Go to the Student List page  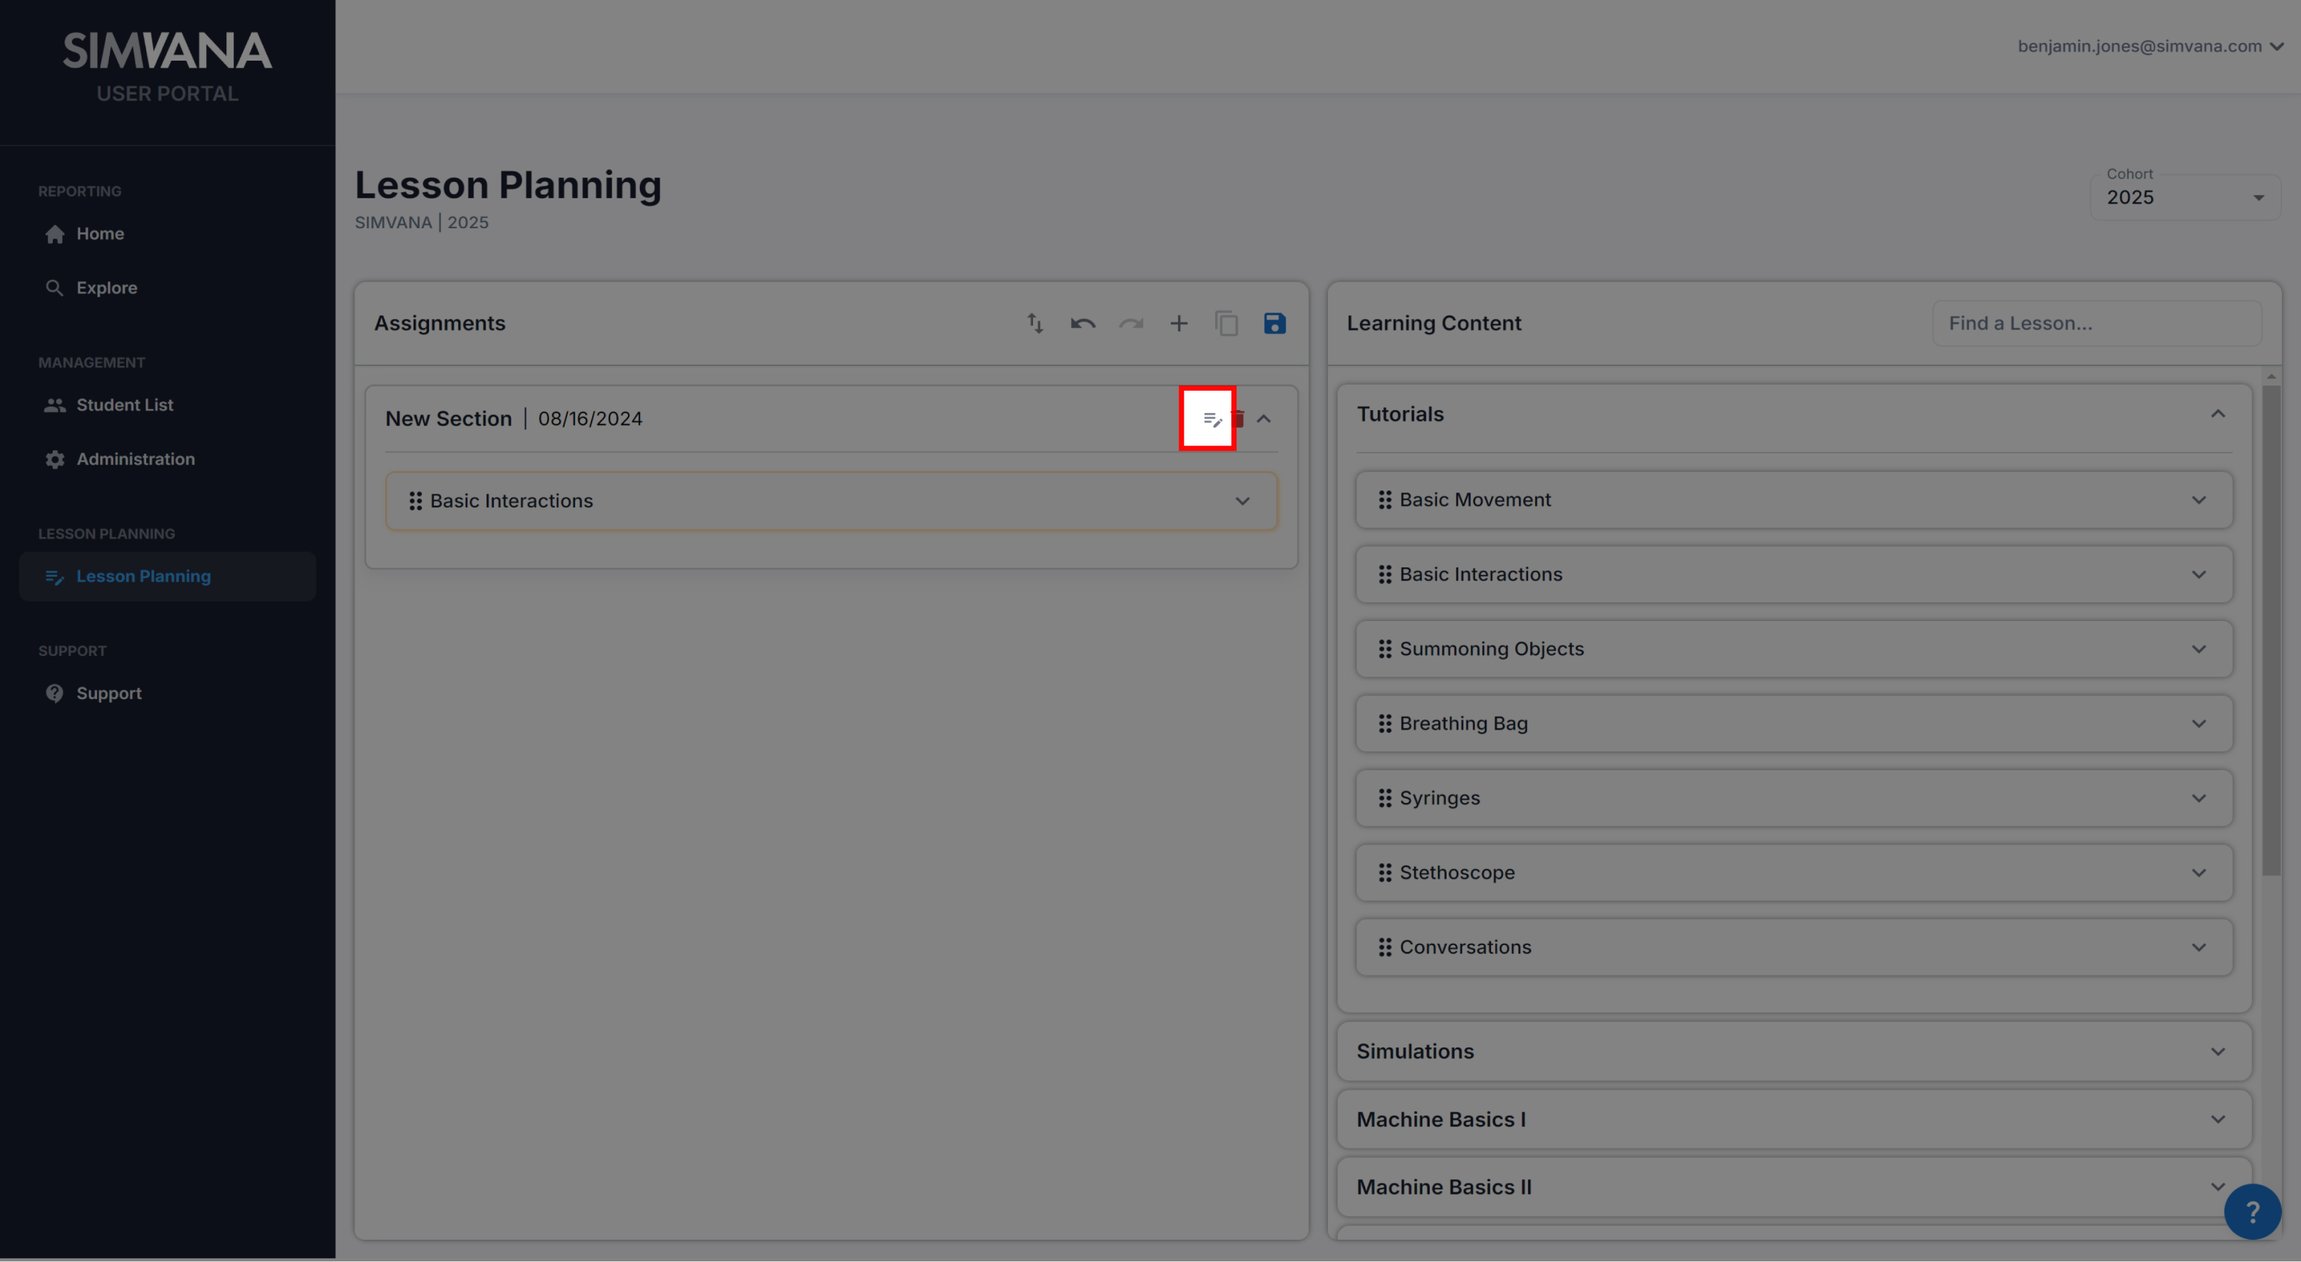click(x=124, y=405)
